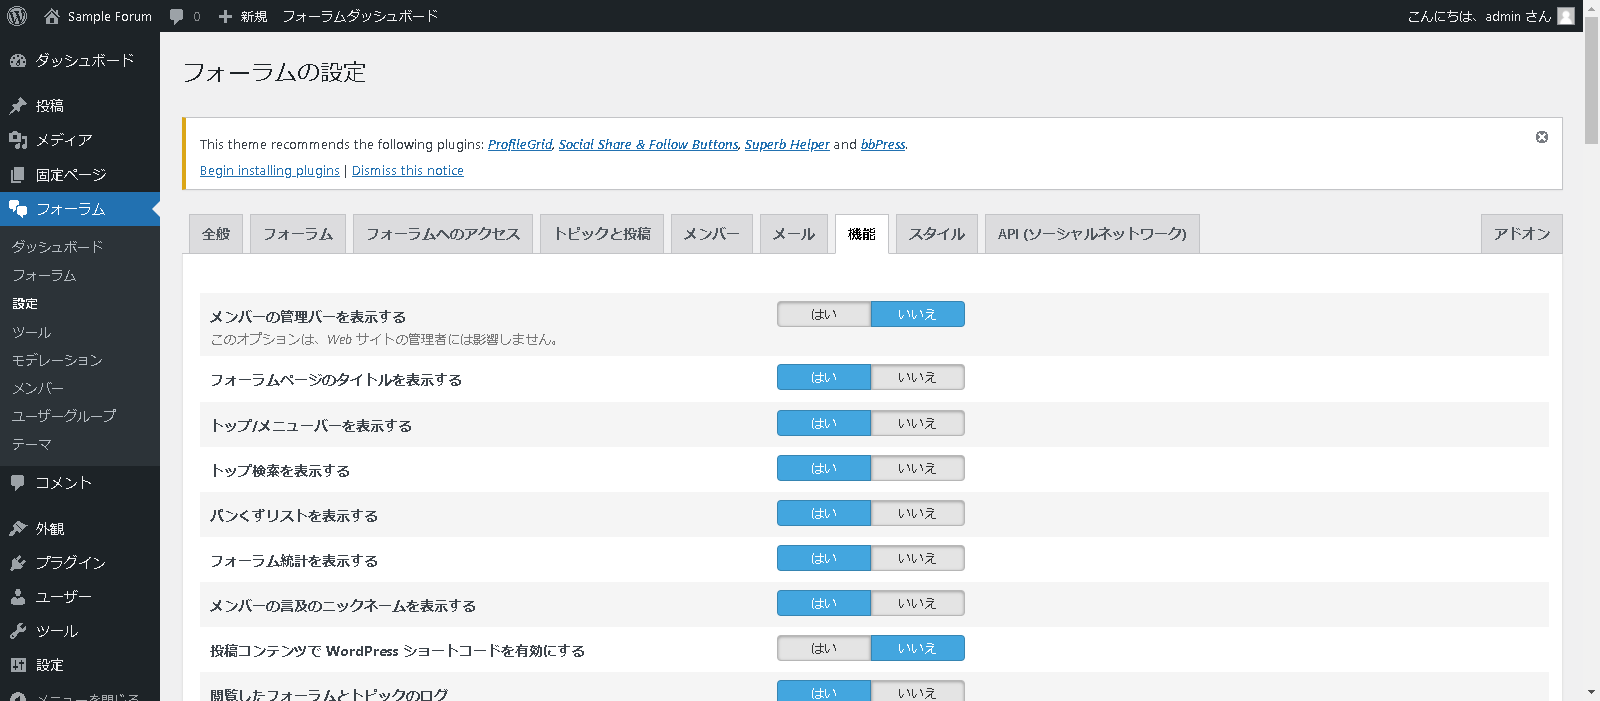Click the コメント bubble icon in sidebar
This screenshot has width=1600, height=701.
(x=18, y=483)
